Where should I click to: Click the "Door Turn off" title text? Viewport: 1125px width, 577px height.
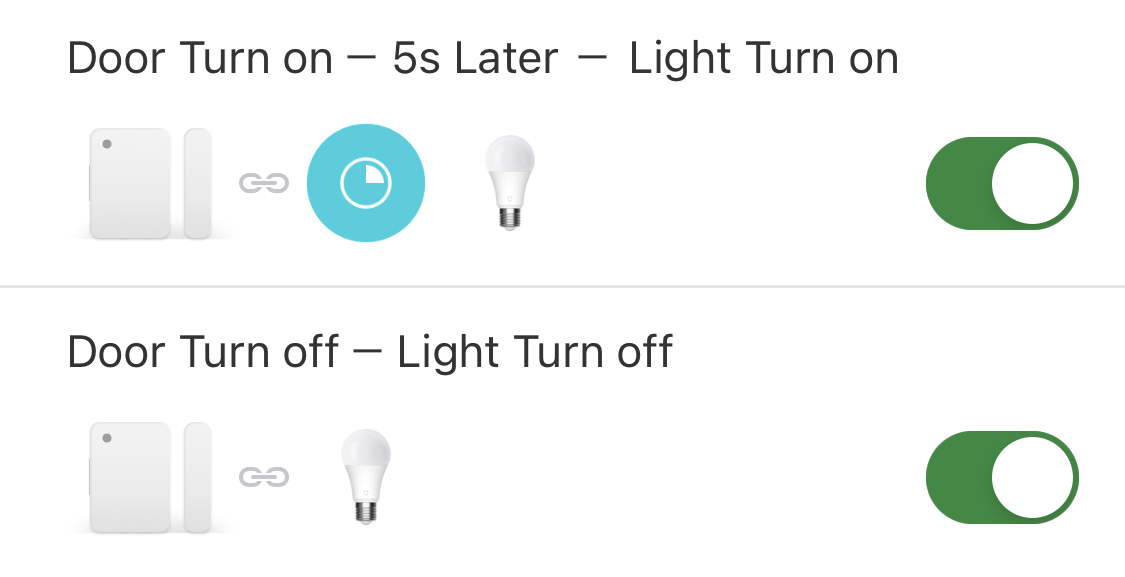coord(202,352)
